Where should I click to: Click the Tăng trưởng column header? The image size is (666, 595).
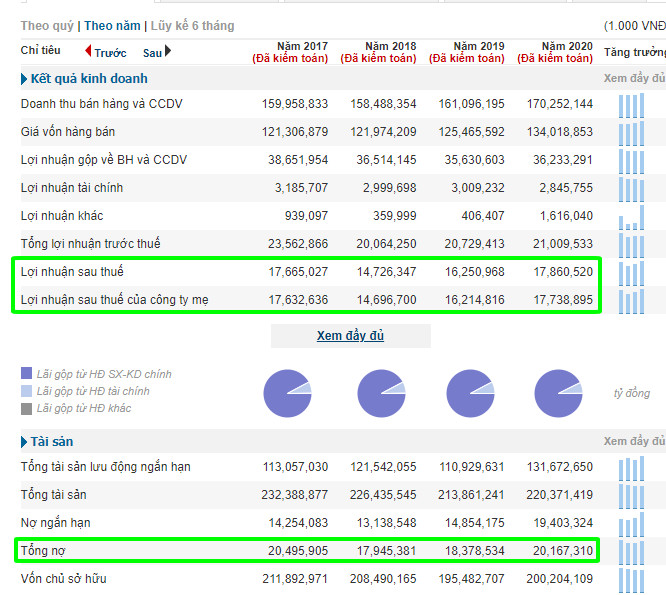click(x=635, y=52)
